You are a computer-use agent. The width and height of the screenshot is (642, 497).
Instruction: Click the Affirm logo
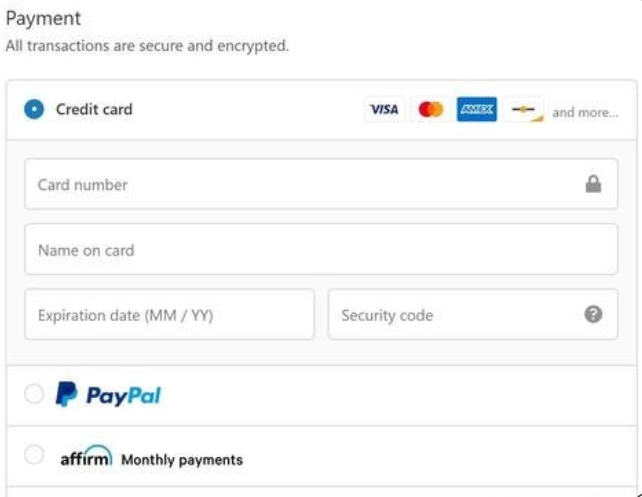[x=86, y=456]
